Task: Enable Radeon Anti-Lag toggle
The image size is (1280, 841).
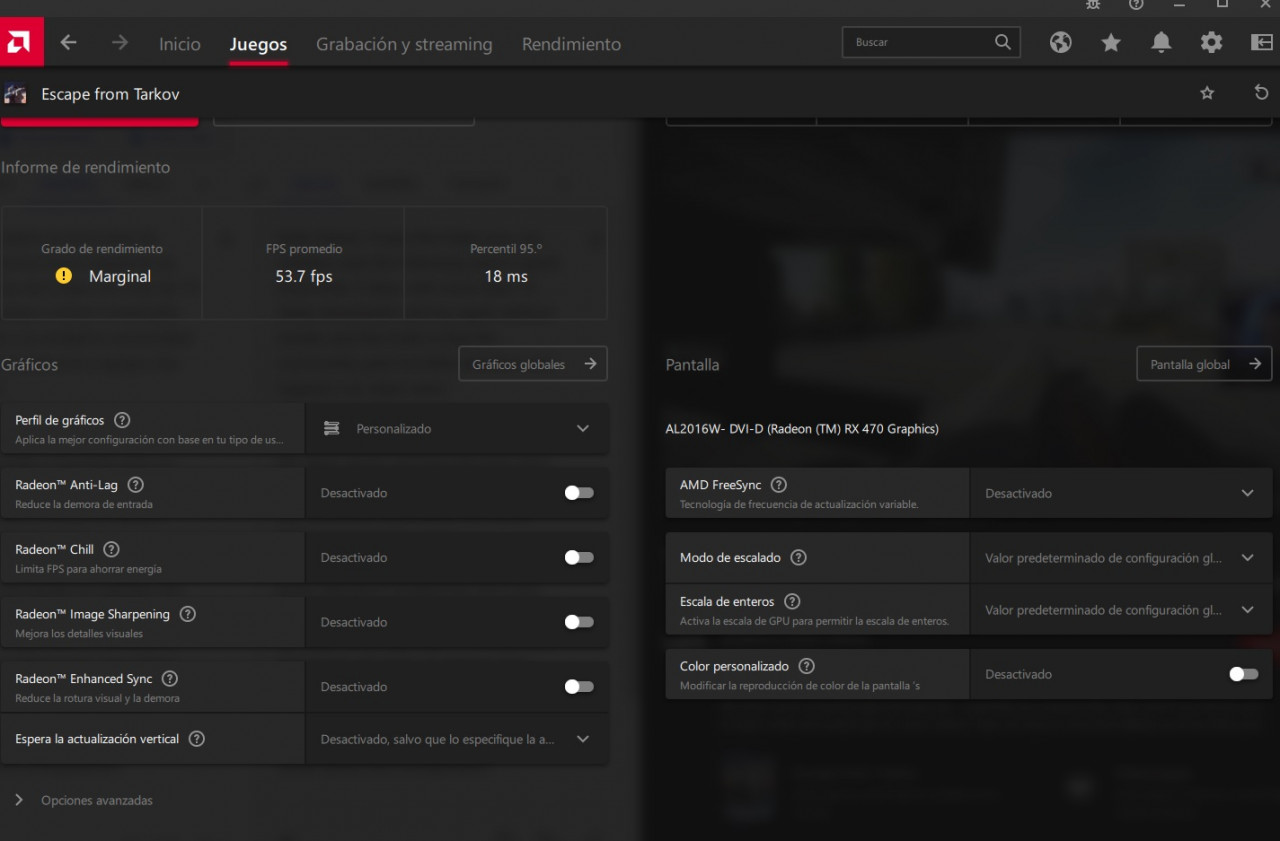Action: [579, 493]
